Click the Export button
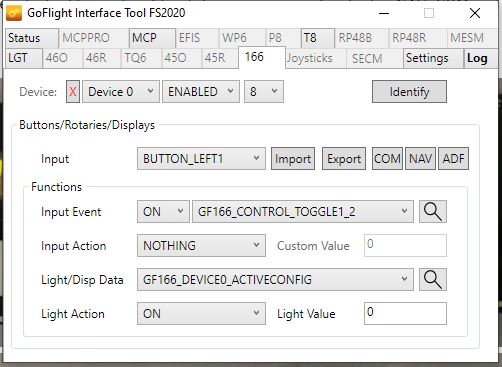 (344, 159)
